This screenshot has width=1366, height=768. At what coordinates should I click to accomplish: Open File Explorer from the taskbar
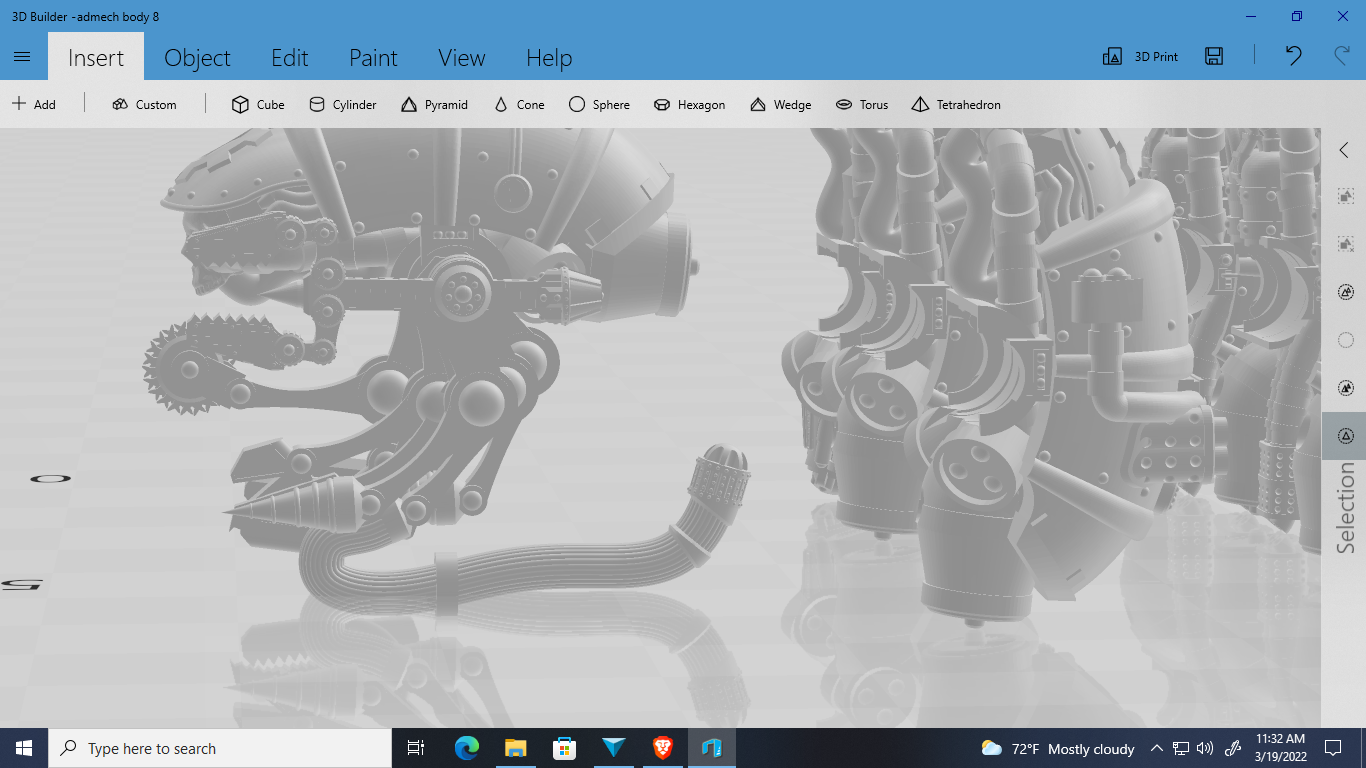pyautogui.click(x=515, y=748)
